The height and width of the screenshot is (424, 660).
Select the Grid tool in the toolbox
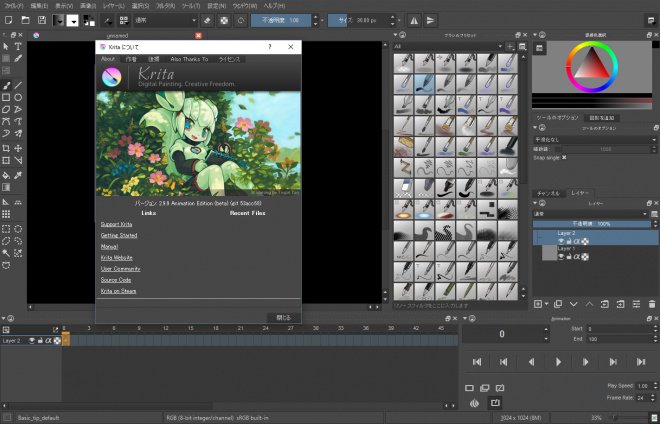click(6, 214)
